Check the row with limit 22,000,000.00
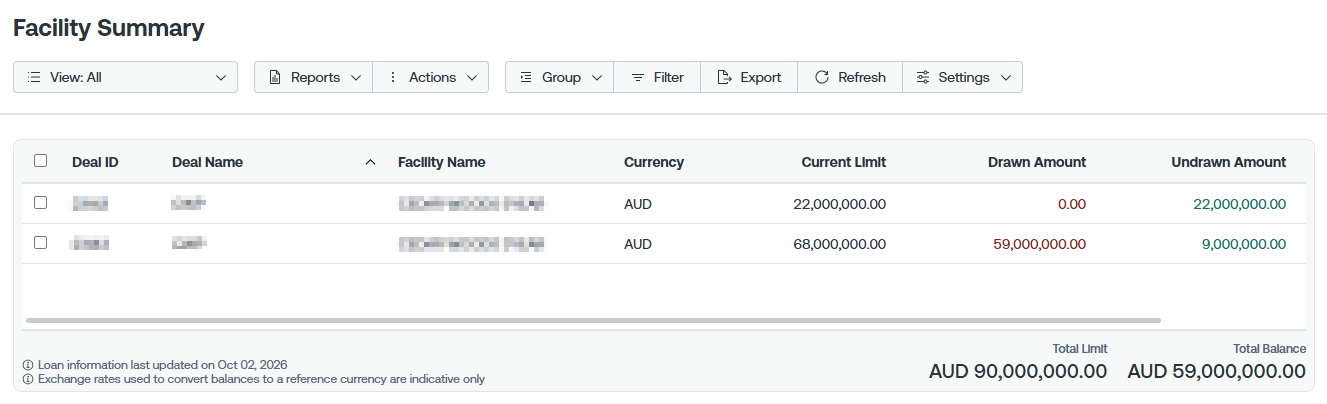This screenshot has width=1327, height=404. point(40,202)
